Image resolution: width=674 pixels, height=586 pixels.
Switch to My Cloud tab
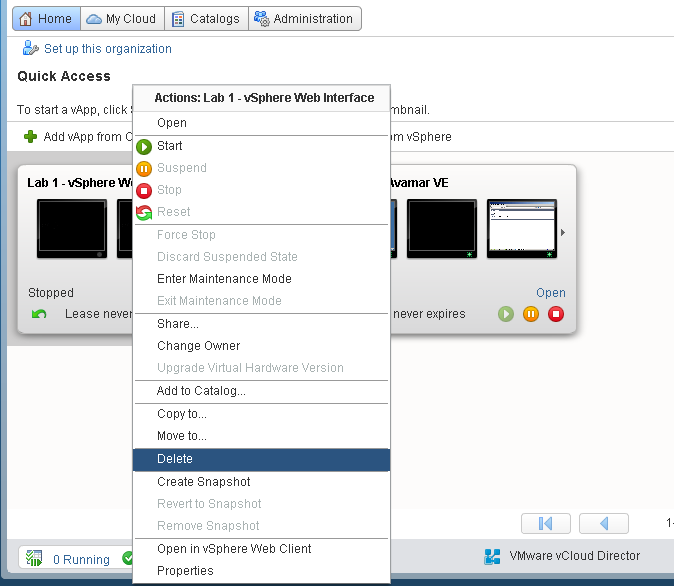coord(122,18)
